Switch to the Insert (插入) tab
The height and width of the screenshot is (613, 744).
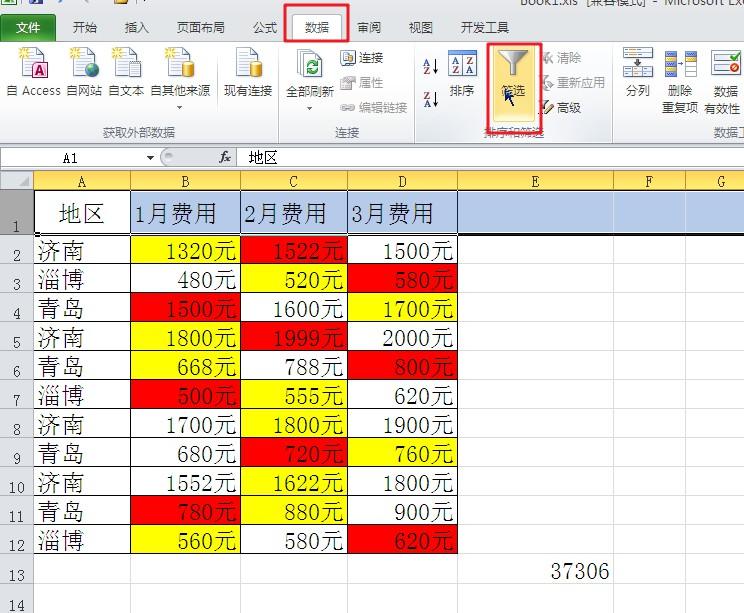(137, 28)
